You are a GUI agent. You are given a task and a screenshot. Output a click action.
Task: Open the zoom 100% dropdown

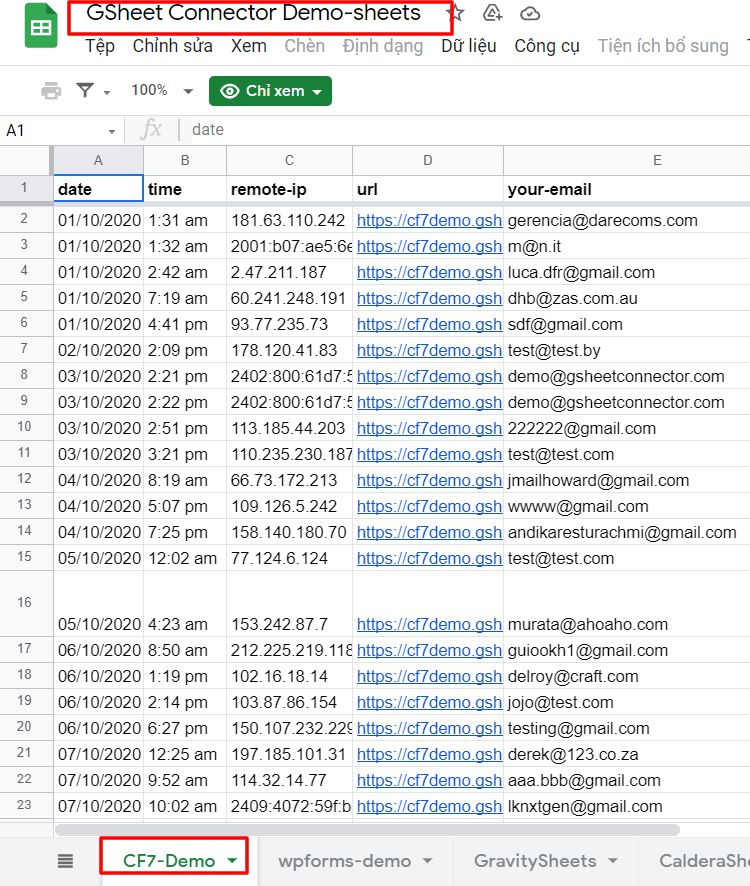(x=161, y=91)
